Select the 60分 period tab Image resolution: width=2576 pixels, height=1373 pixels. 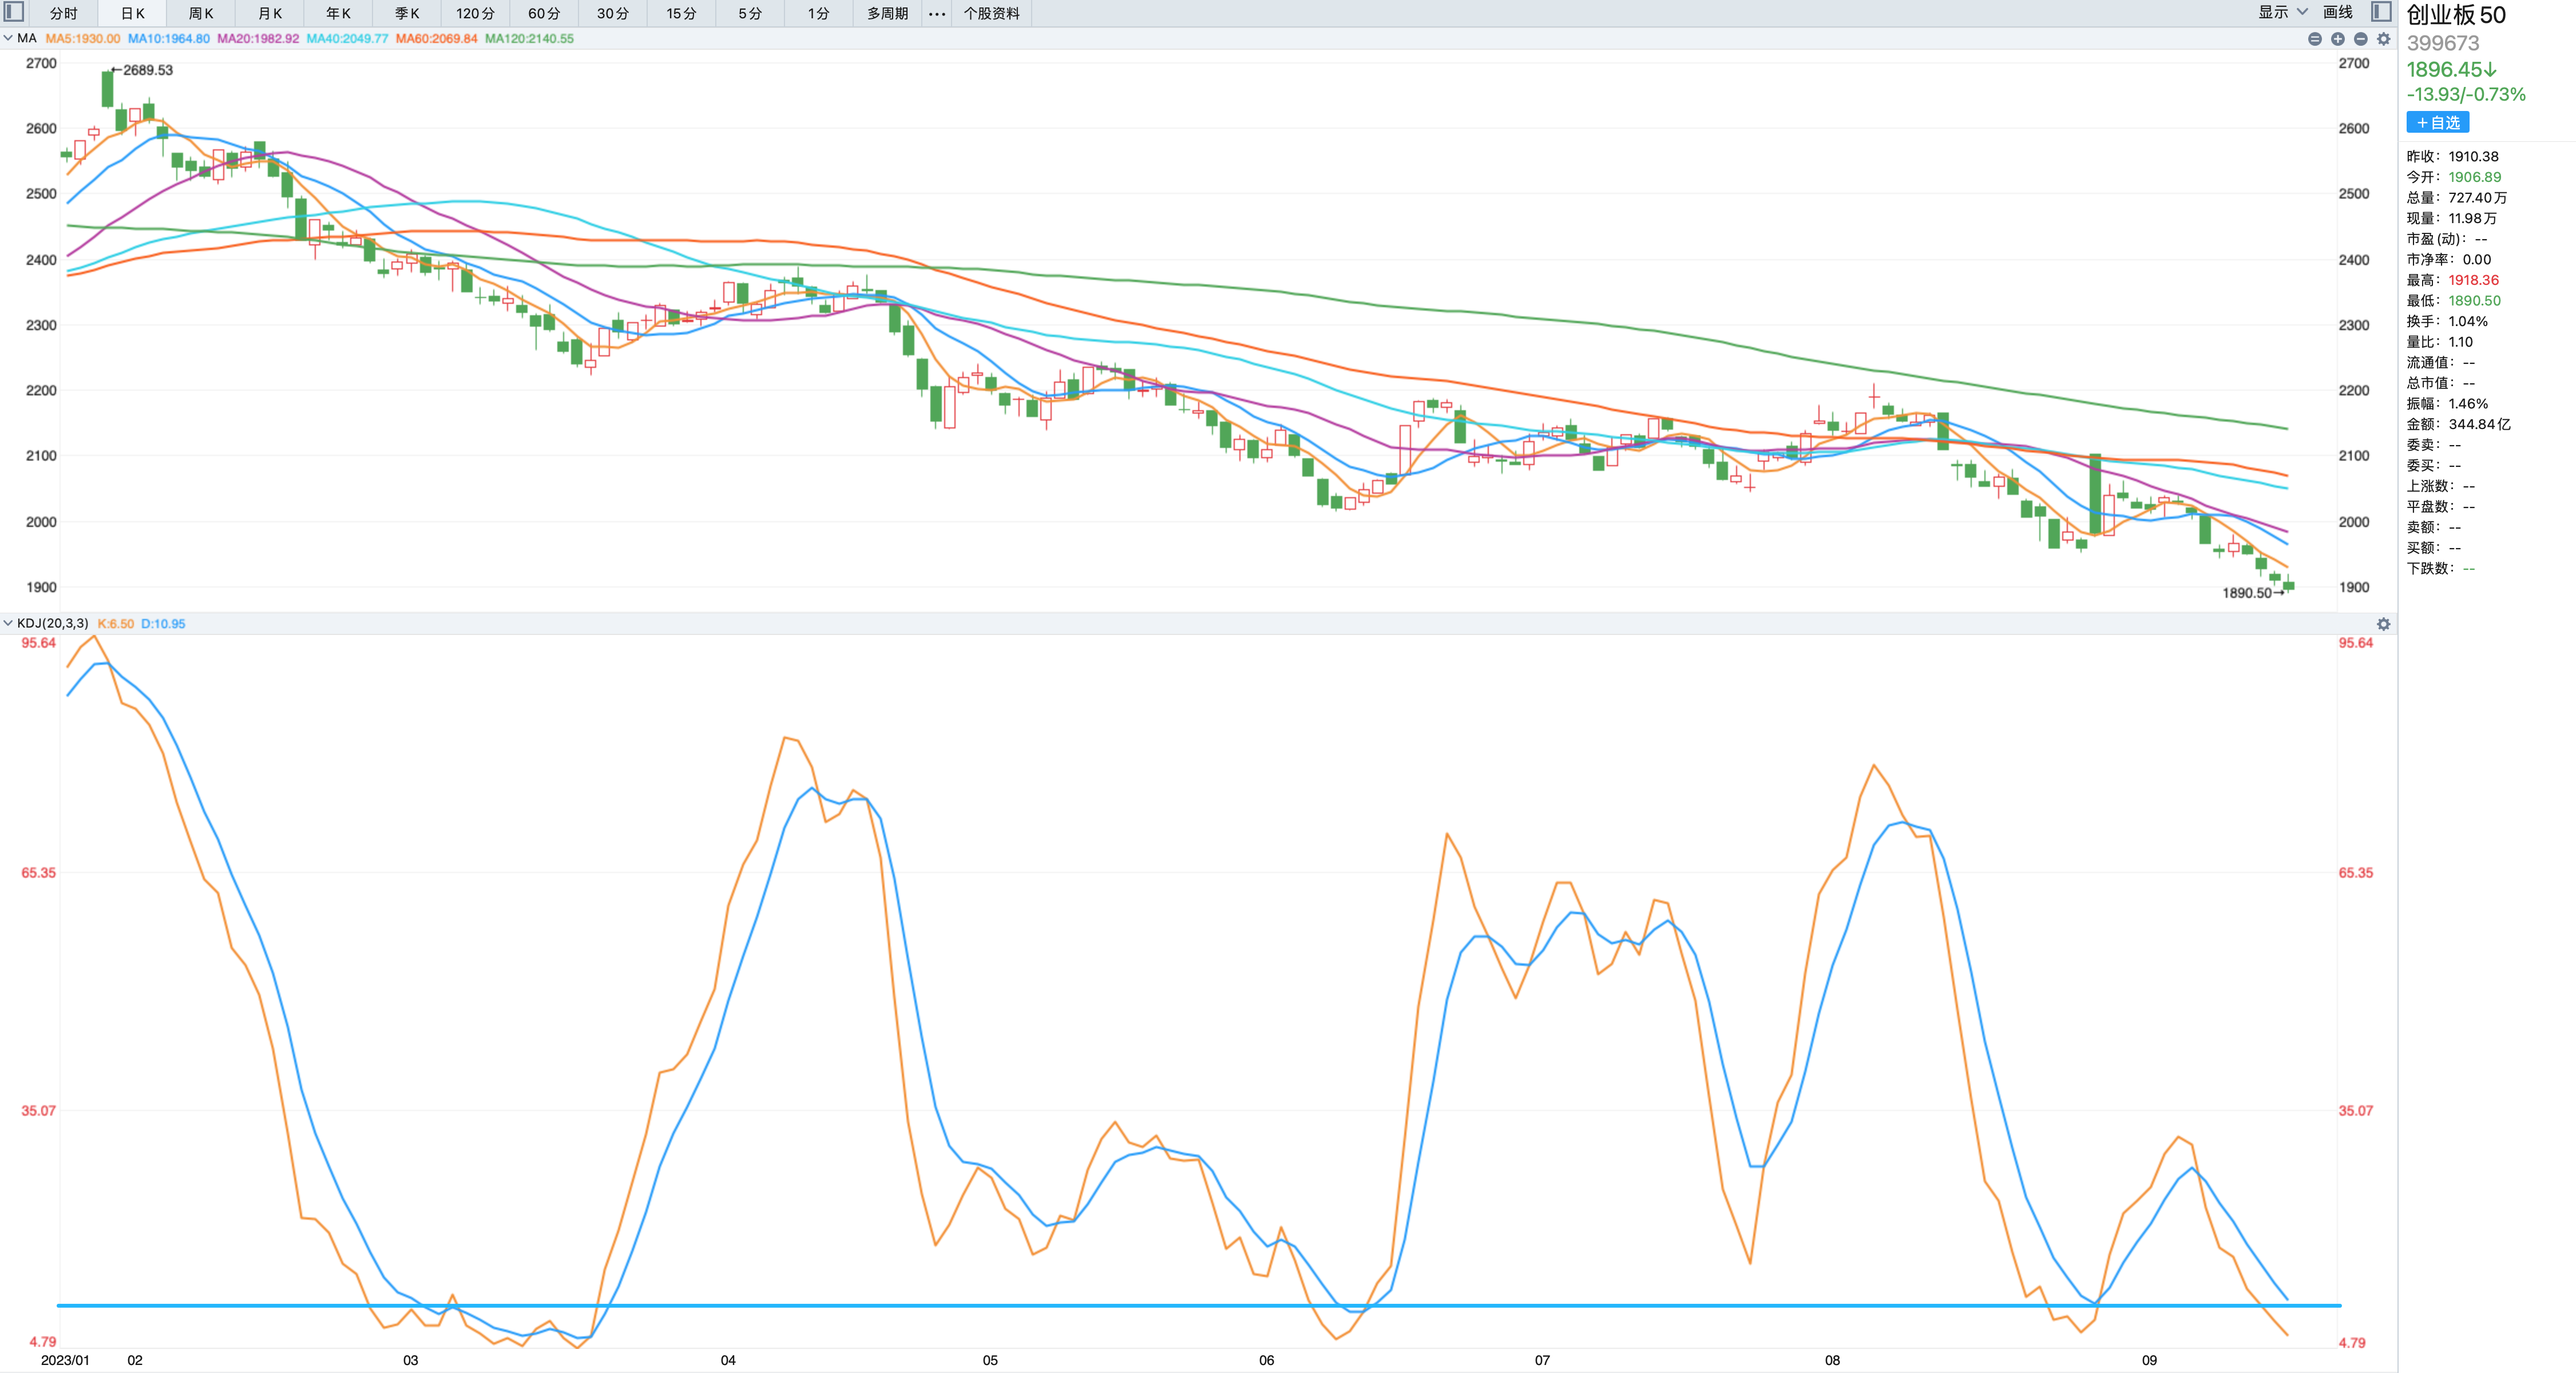[x=543, y=13]
